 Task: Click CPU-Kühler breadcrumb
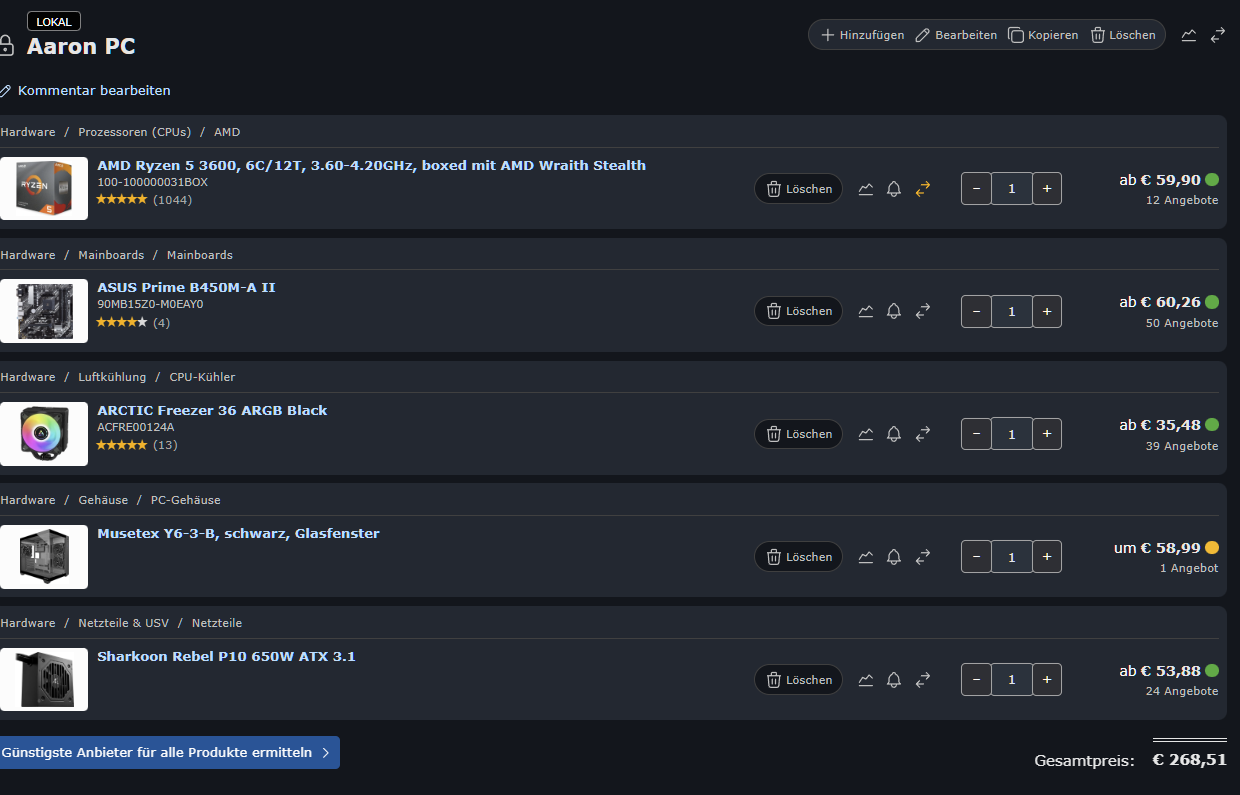coord(202,377)
